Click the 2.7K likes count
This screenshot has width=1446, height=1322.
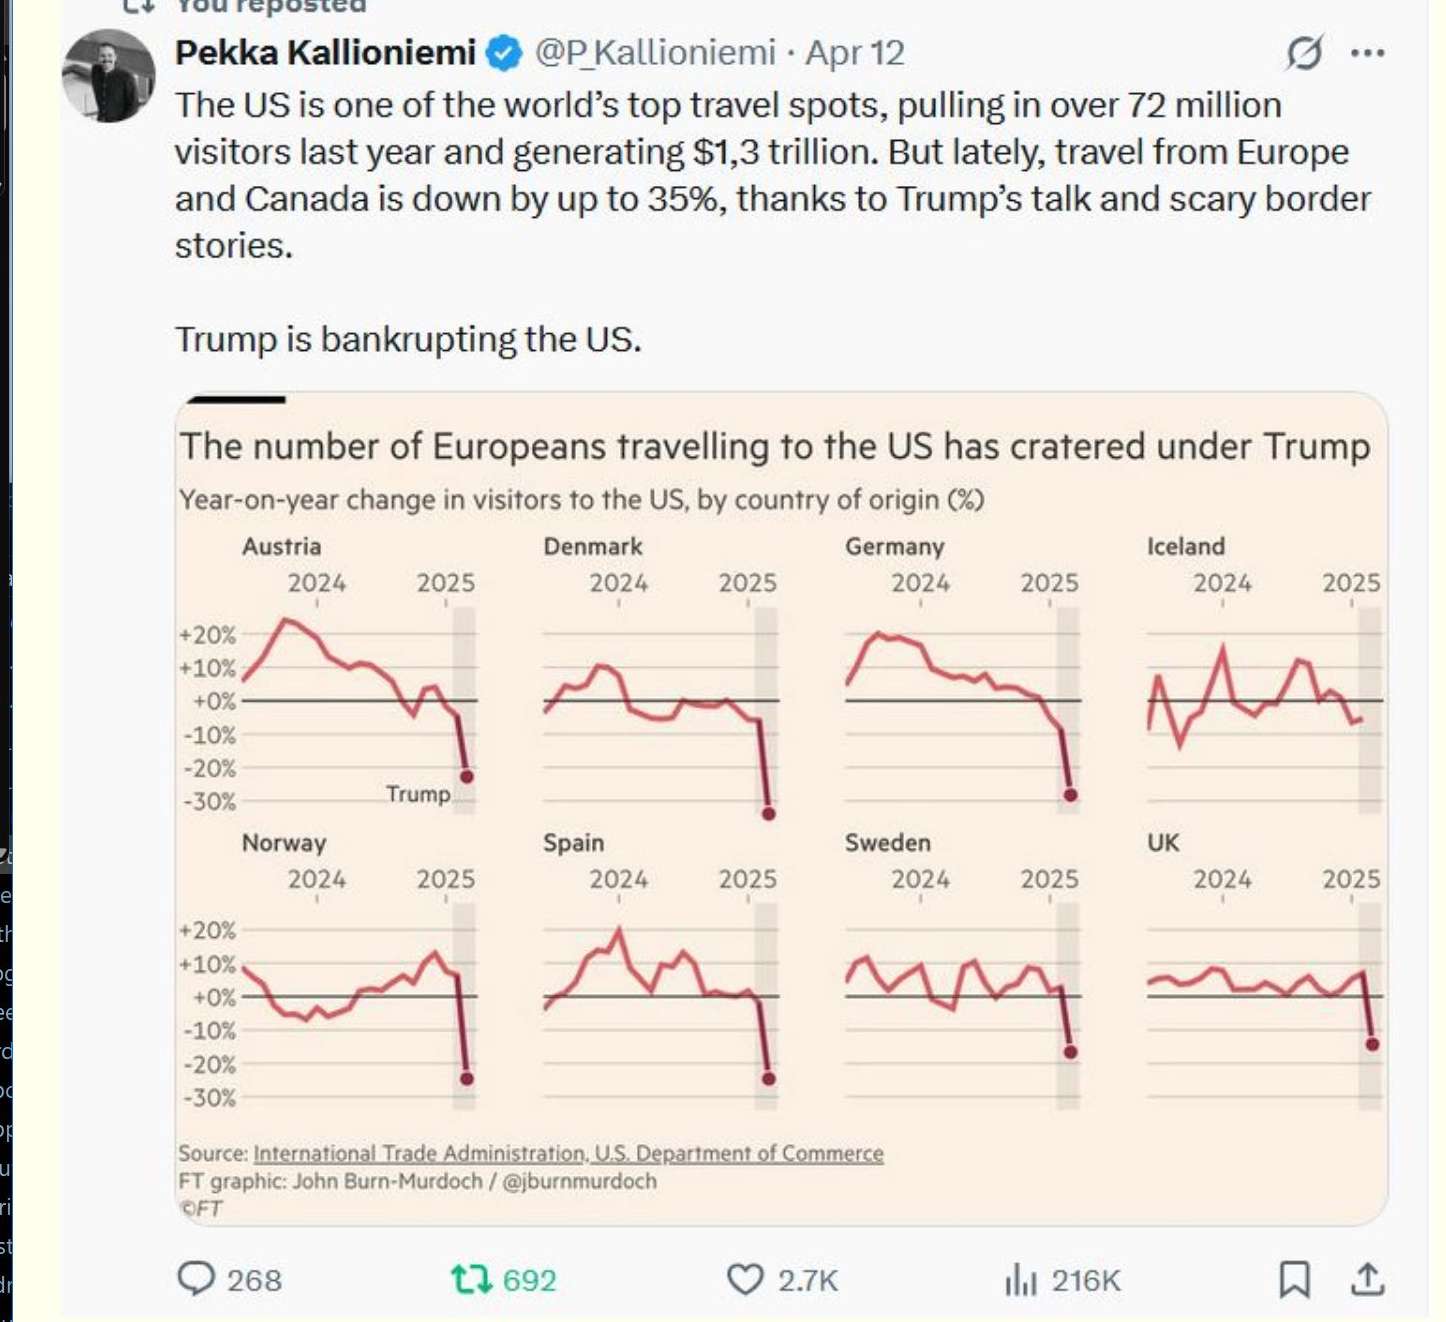click(808, 1280)
